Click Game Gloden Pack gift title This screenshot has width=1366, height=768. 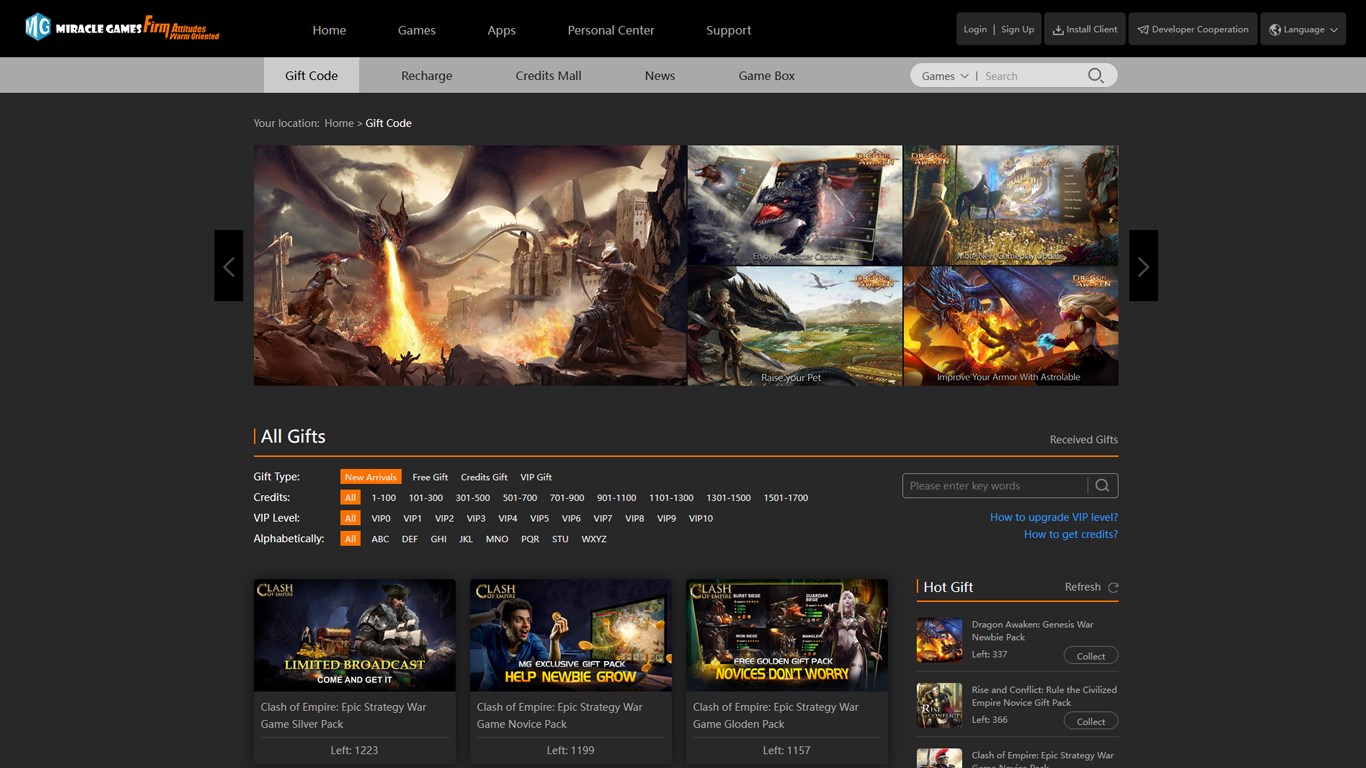pos(775,715)
